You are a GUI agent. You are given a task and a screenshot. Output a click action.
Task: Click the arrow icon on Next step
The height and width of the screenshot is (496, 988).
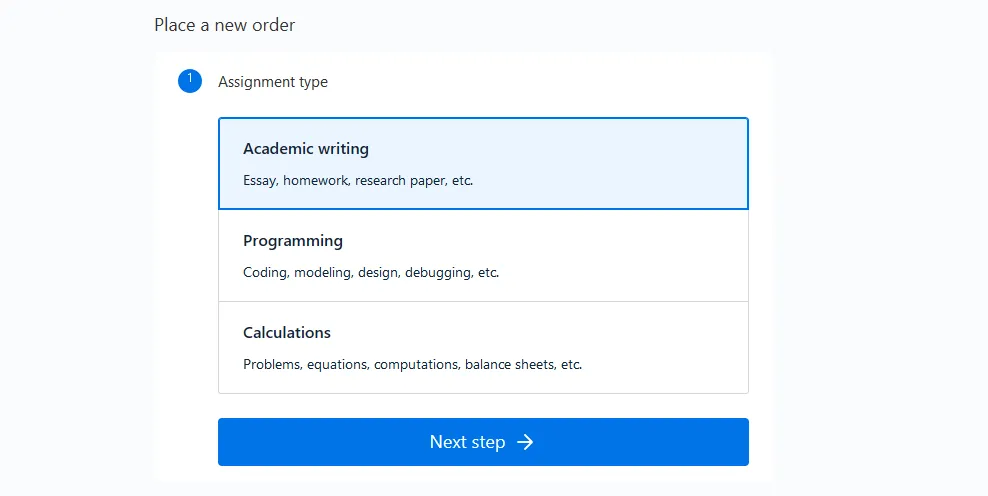coord(525,442)
